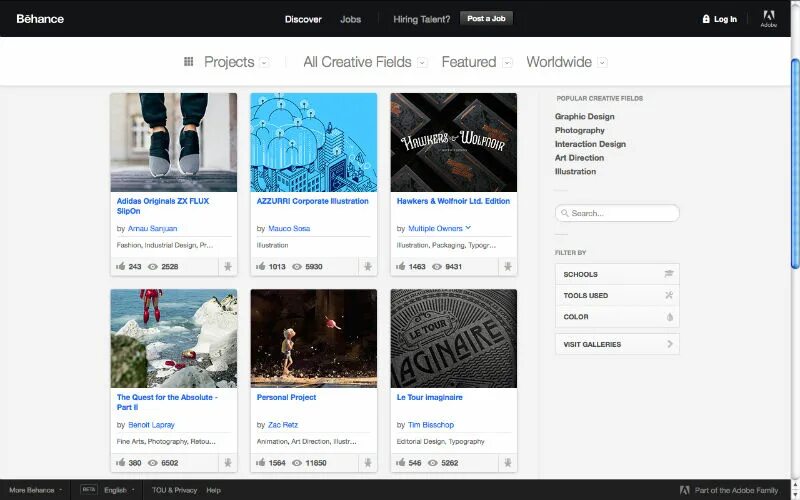
Task: Open the author Arnau Sanjuan profile
Action: click(153, 229)
